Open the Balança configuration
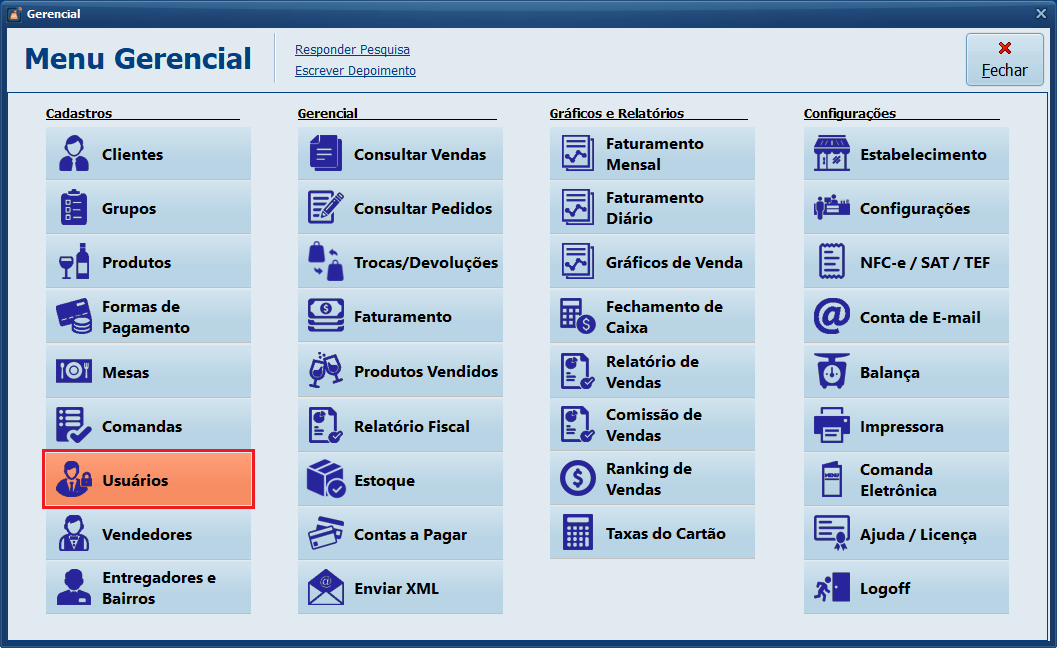 pyautogui.click(x=906, y=371)
